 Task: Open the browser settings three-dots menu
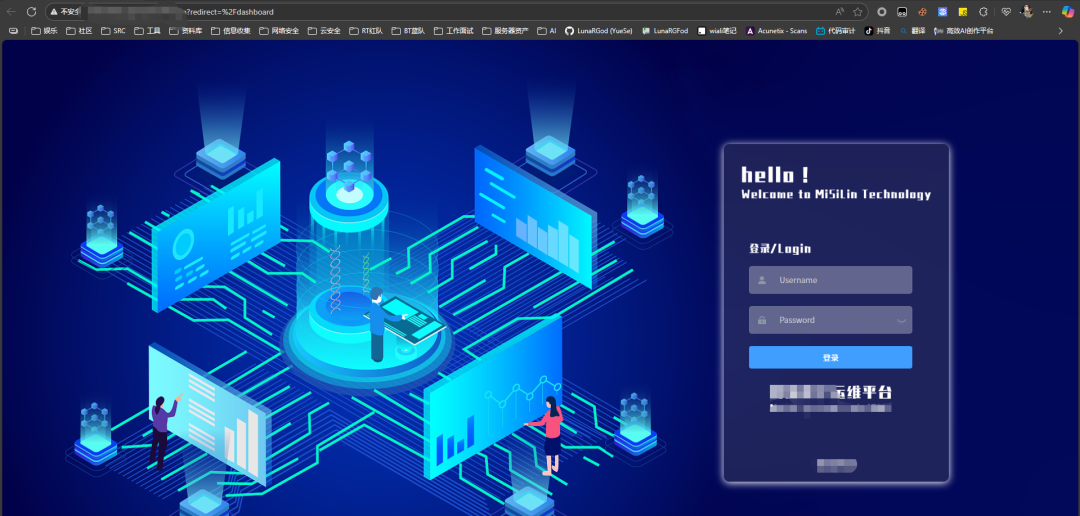tap(1047, 12)
